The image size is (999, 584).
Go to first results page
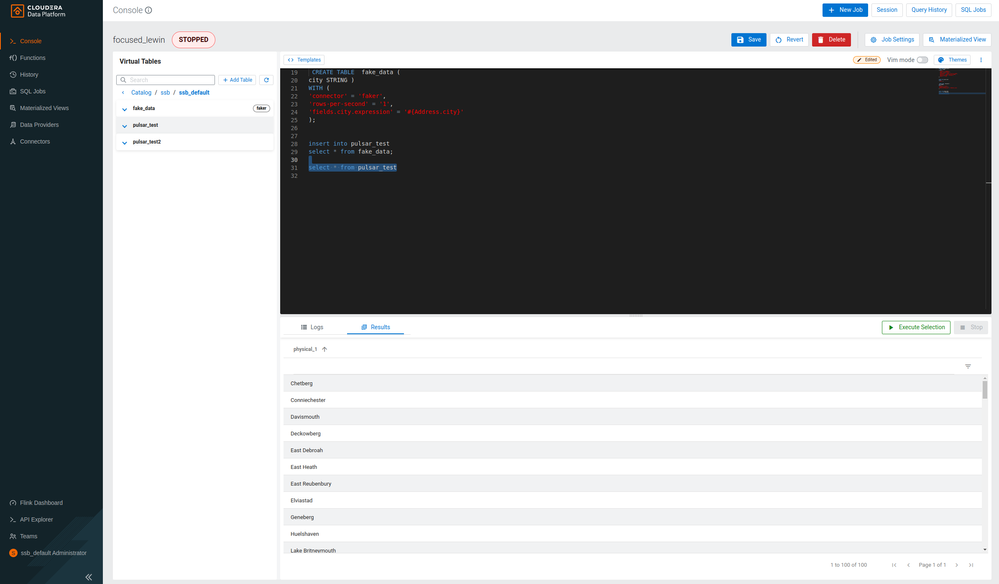click(x=894, y=565)
